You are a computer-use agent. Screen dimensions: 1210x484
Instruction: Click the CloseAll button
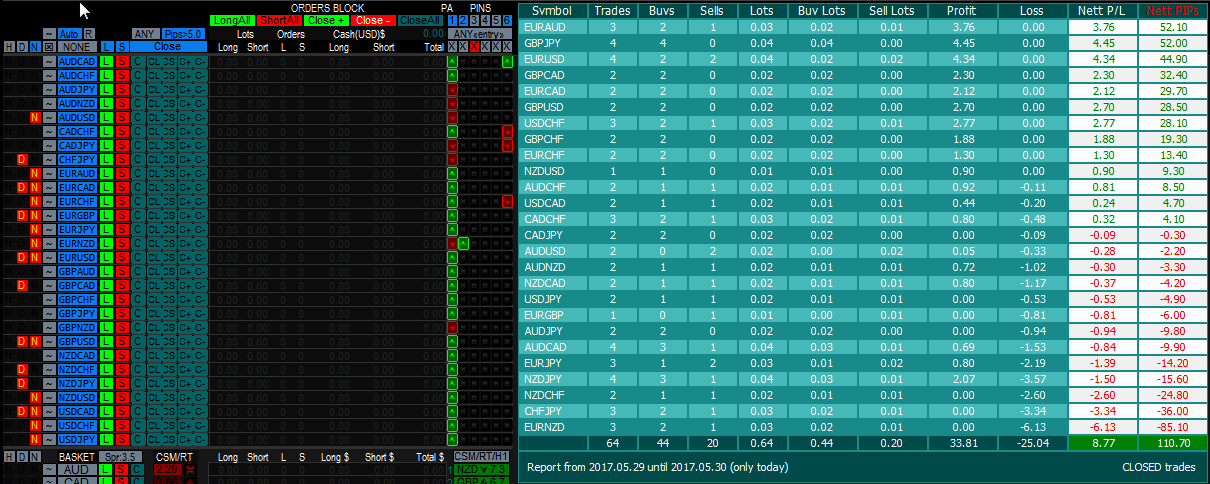[x=420, y=20]
